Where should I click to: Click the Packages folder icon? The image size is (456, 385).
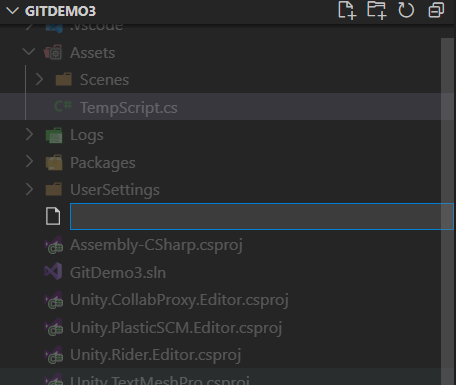[x=54, y=162]
